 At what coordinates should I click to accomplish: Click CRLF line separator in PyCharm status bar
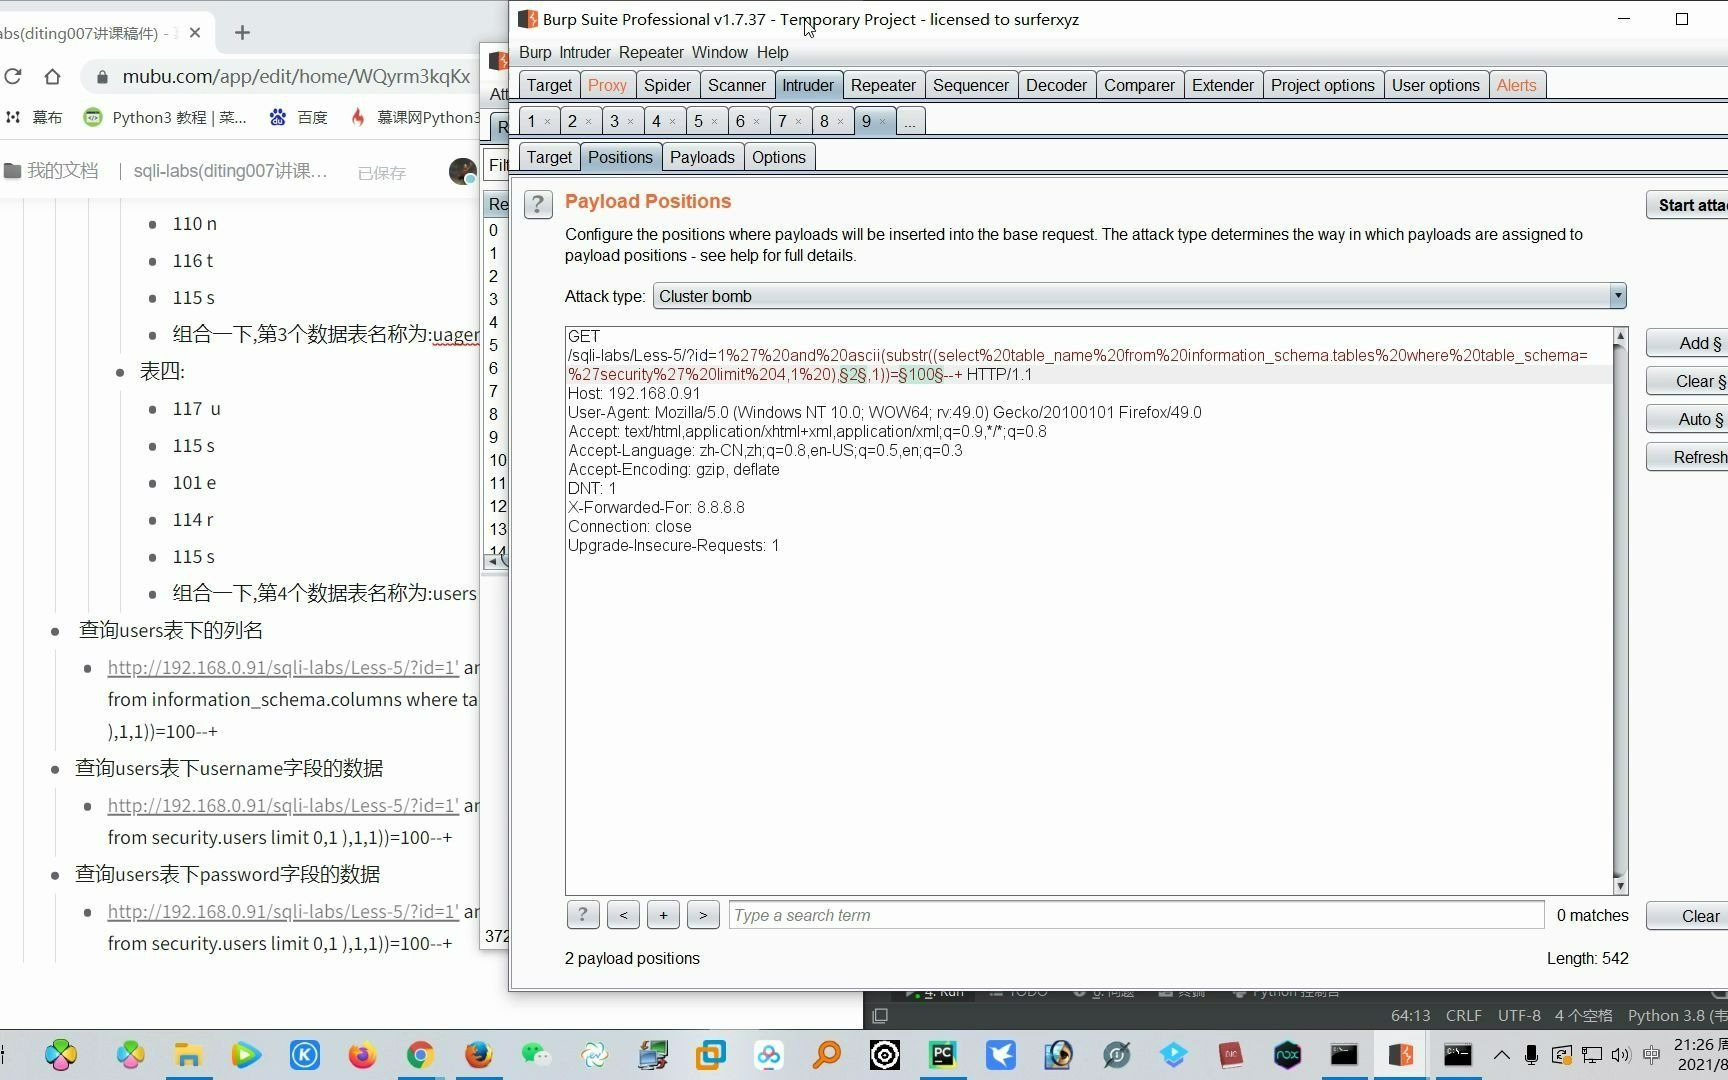coord(1463,1015)
